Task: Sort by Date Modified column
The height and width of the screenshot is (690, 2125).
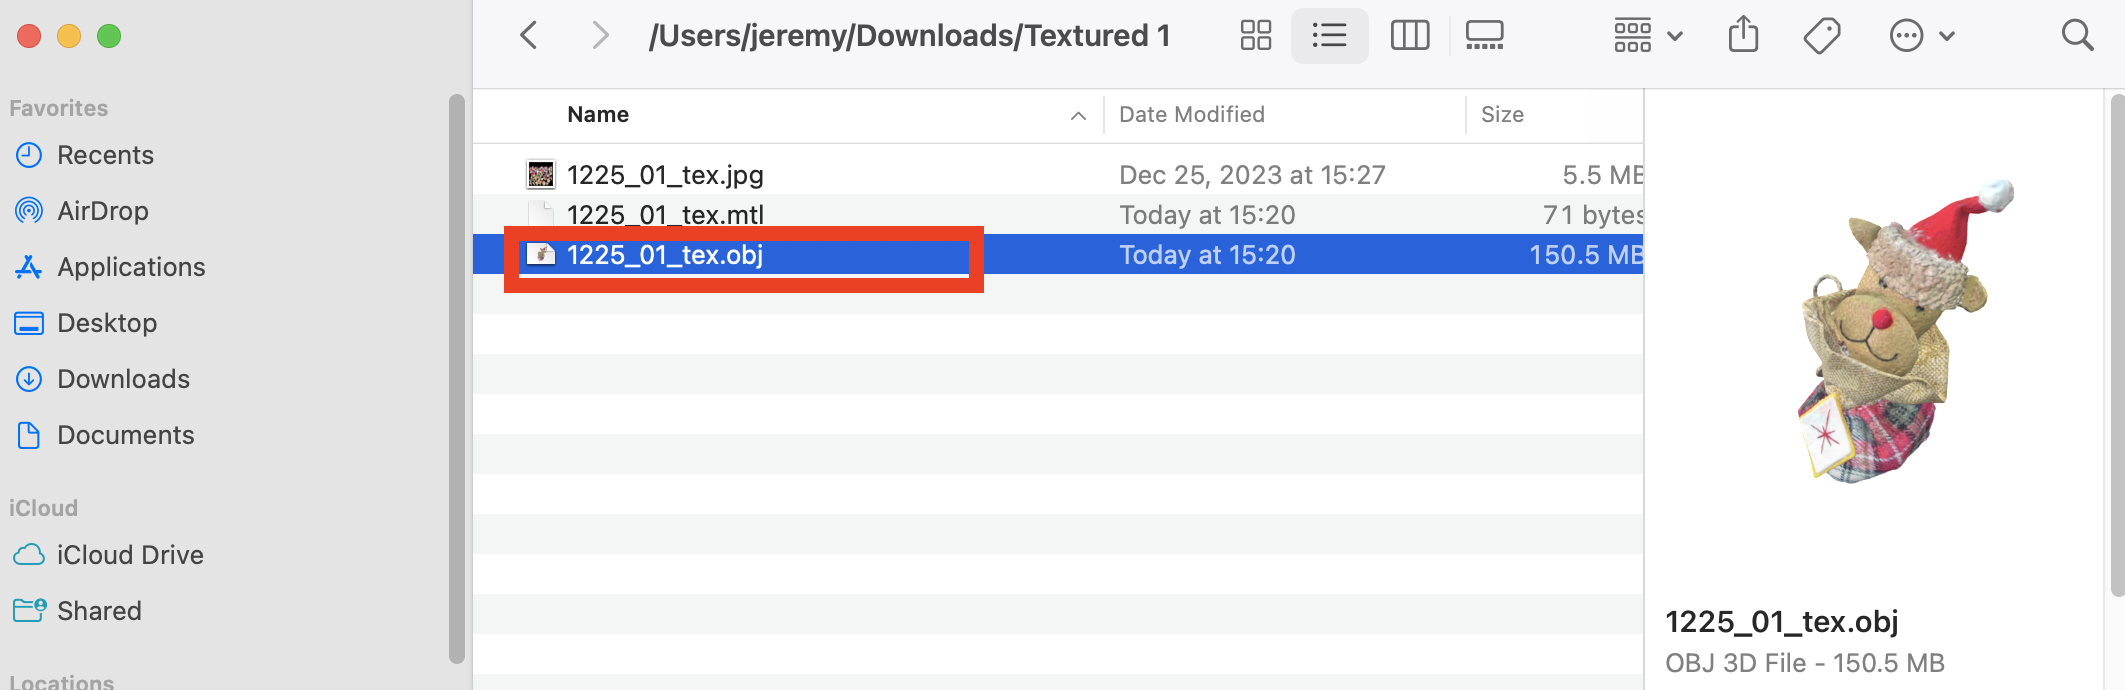Action: tap(1191, 115)
